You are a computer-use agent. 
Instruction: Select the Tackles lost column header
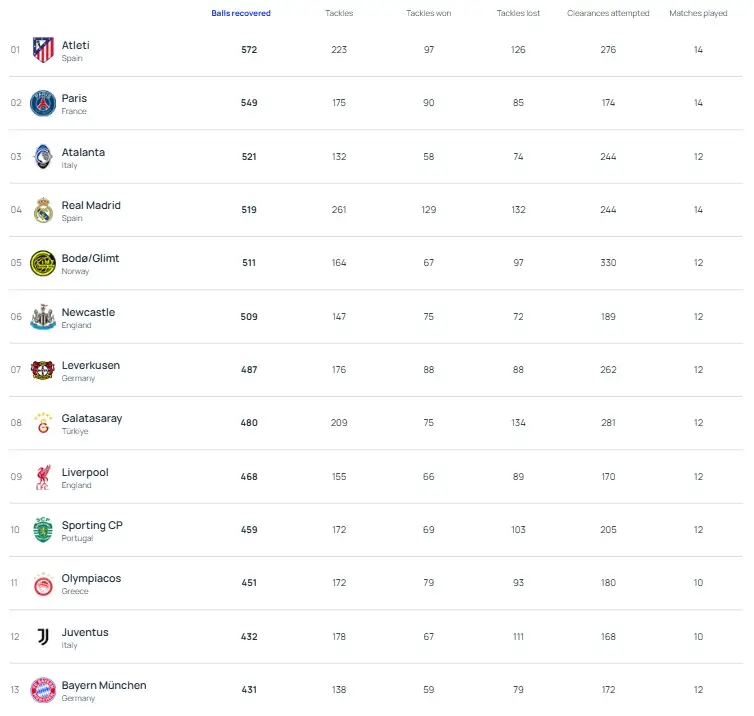tap(518, 13)
